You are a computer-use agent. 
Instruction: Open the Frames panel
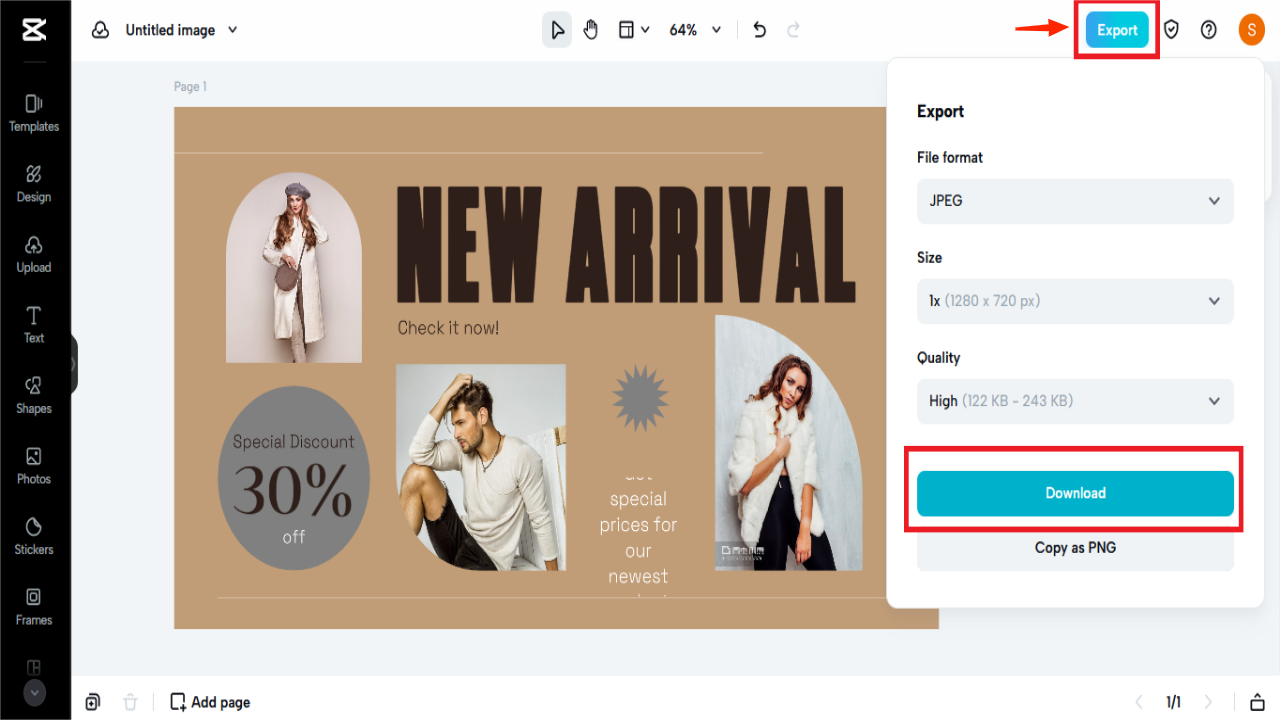pyautogui.click(x=33, y=605)
